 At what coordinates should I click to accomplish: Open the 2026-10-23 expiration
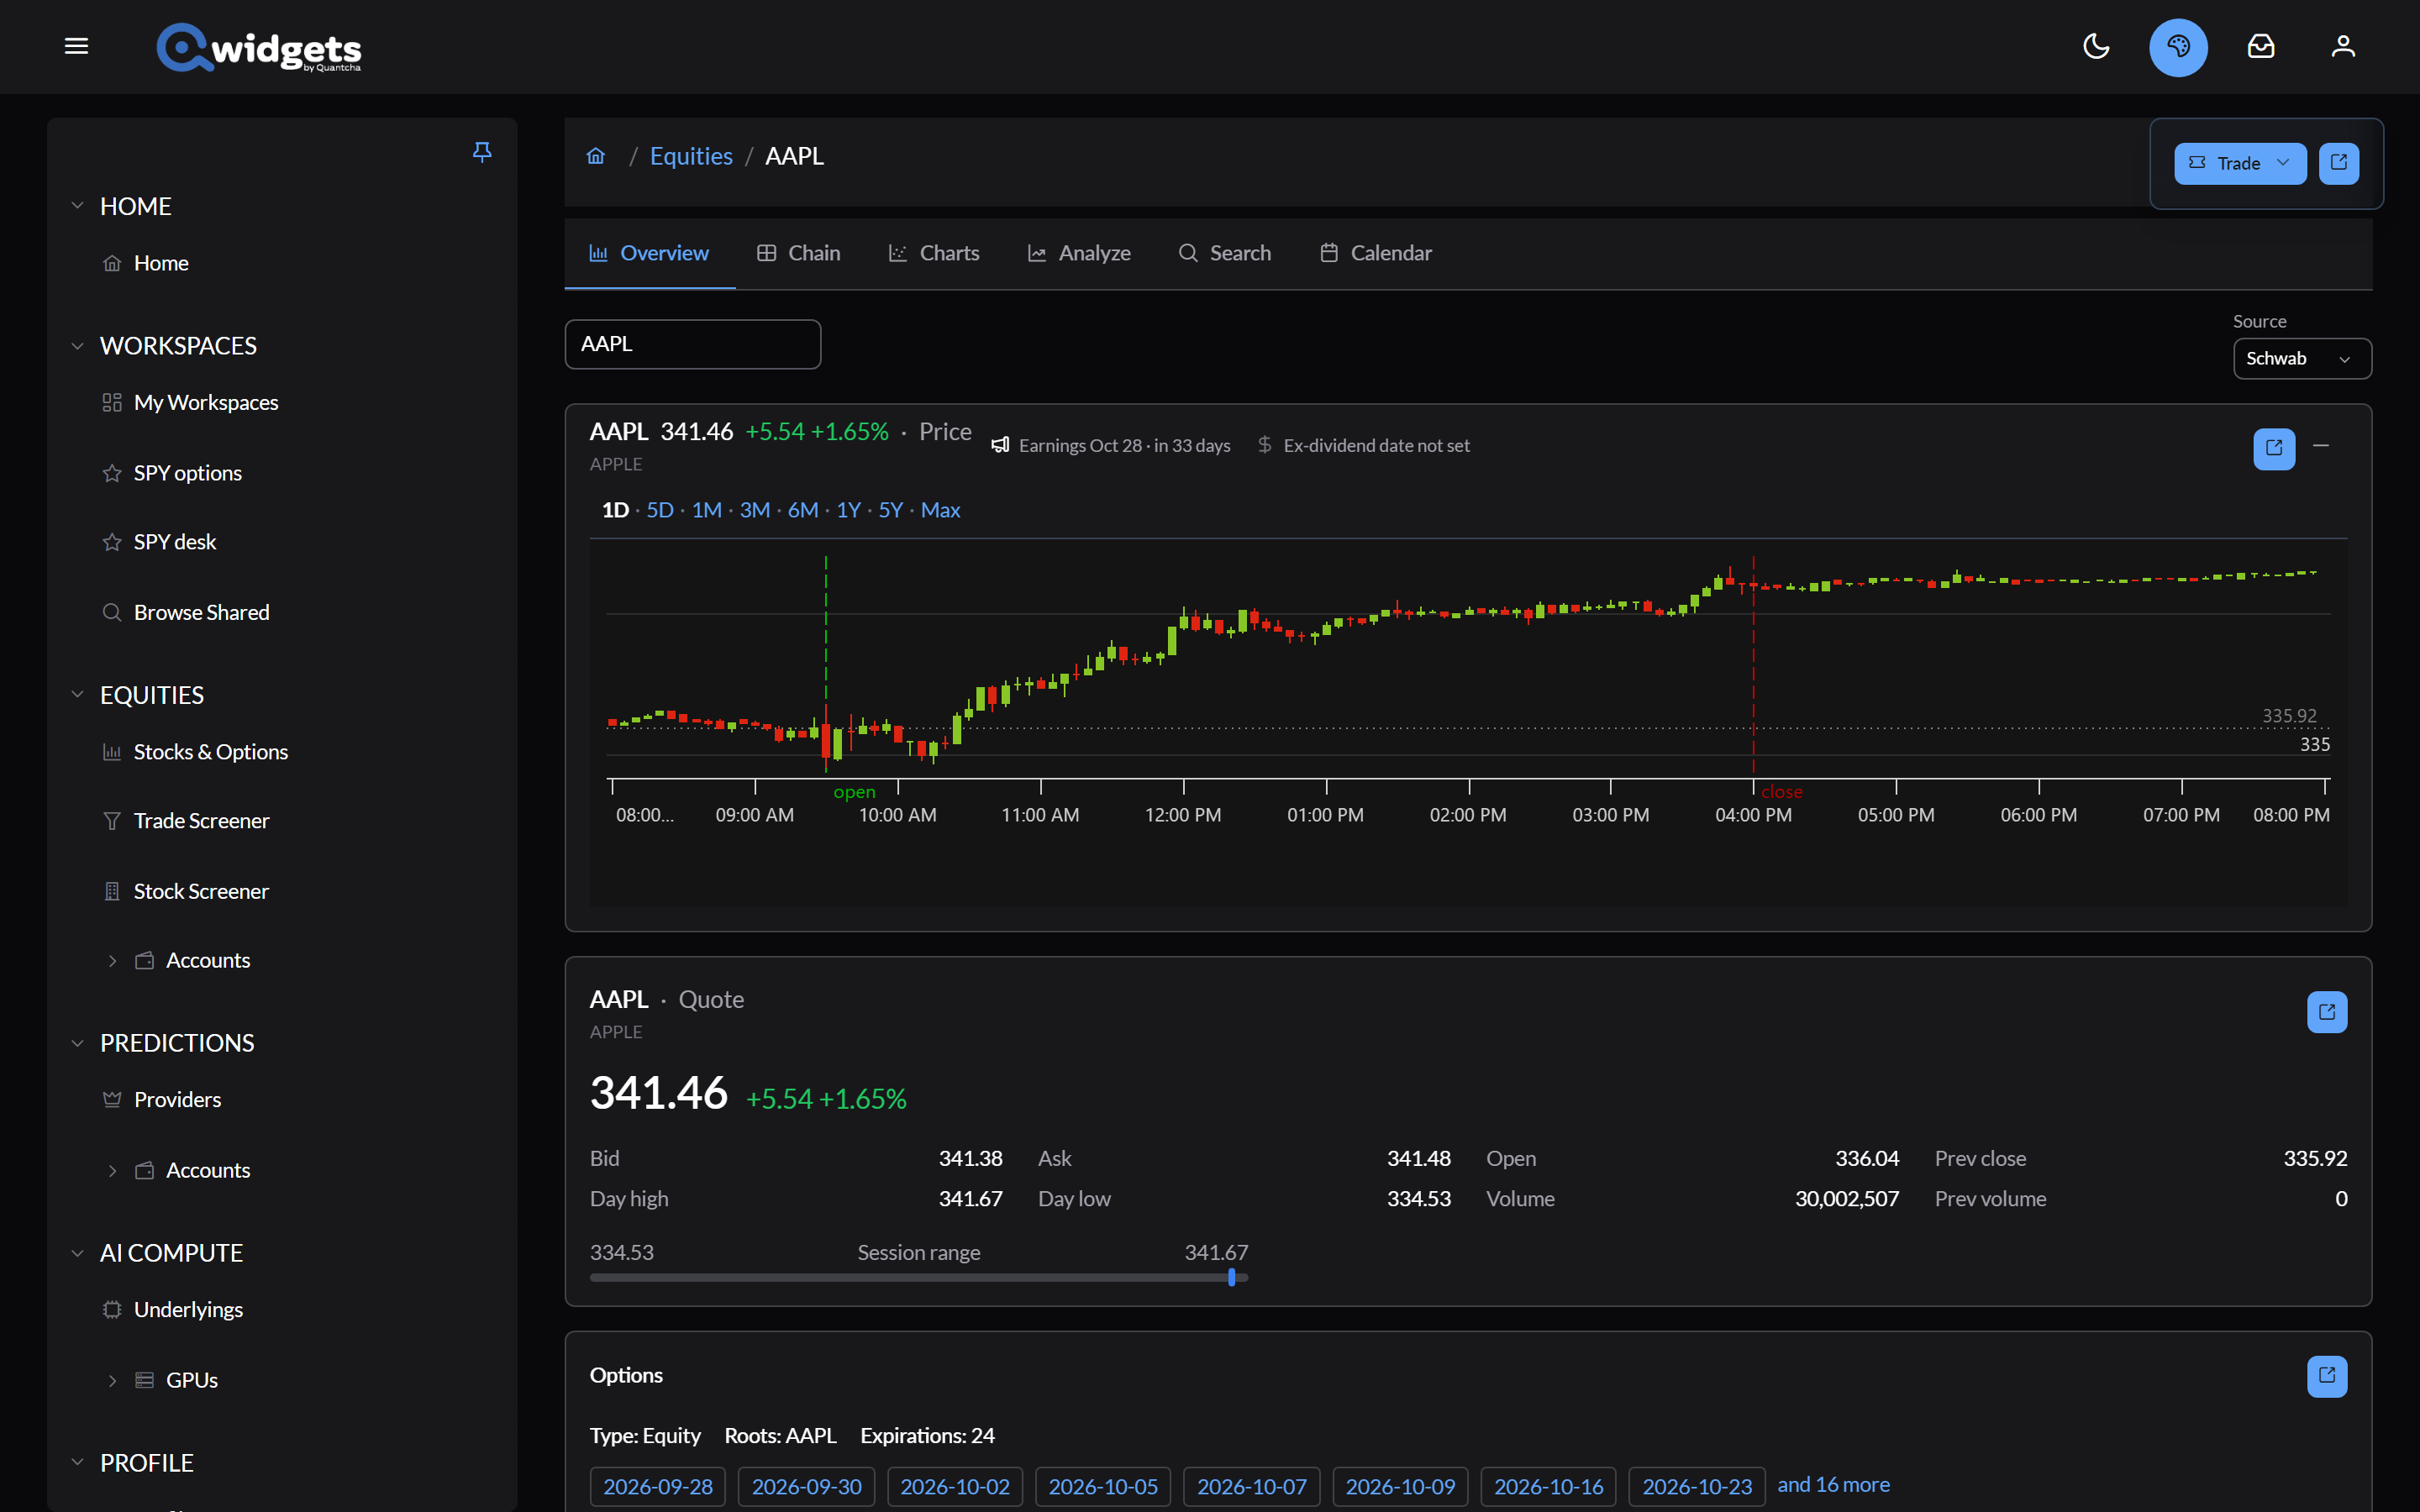[x=1697, y=1486]
